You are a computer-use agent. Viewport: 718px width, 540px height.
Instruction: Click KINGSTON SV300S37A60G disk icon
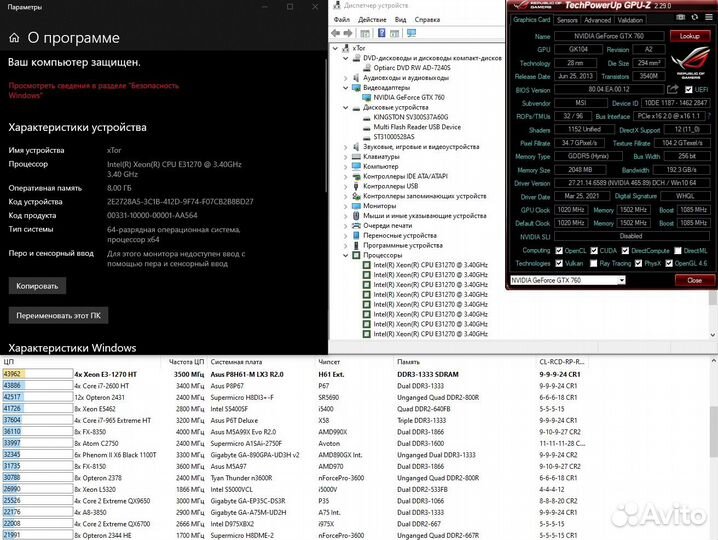[367, 117]
